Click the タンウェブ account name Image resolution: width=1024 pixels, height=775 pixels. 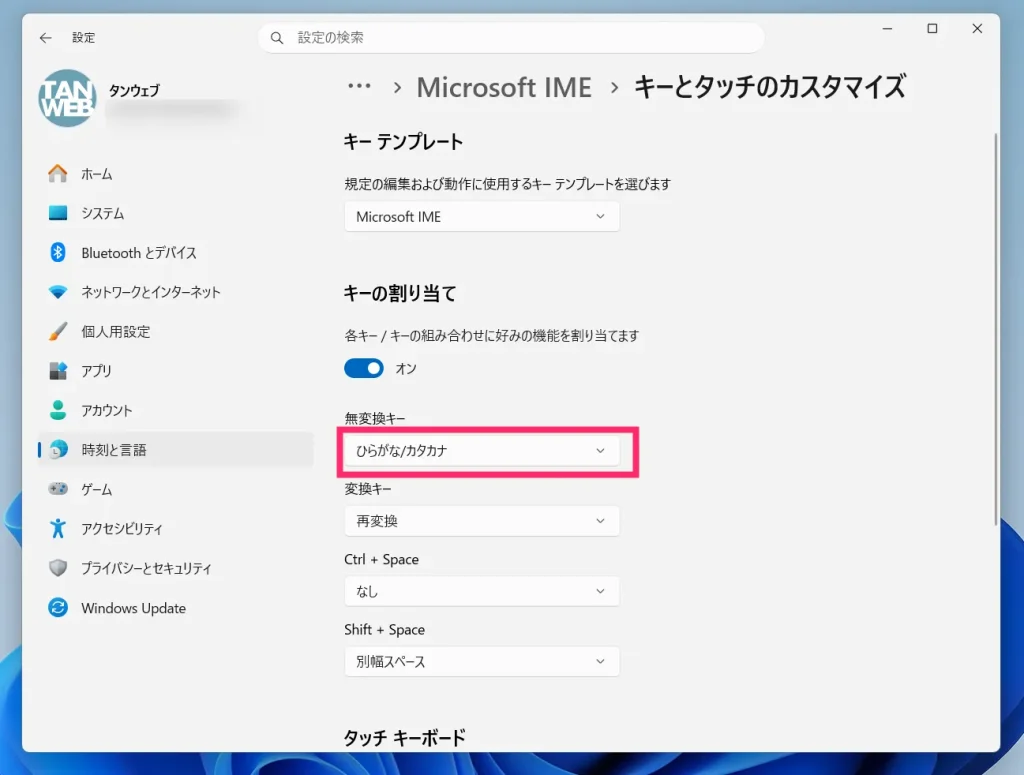(134, 91)
